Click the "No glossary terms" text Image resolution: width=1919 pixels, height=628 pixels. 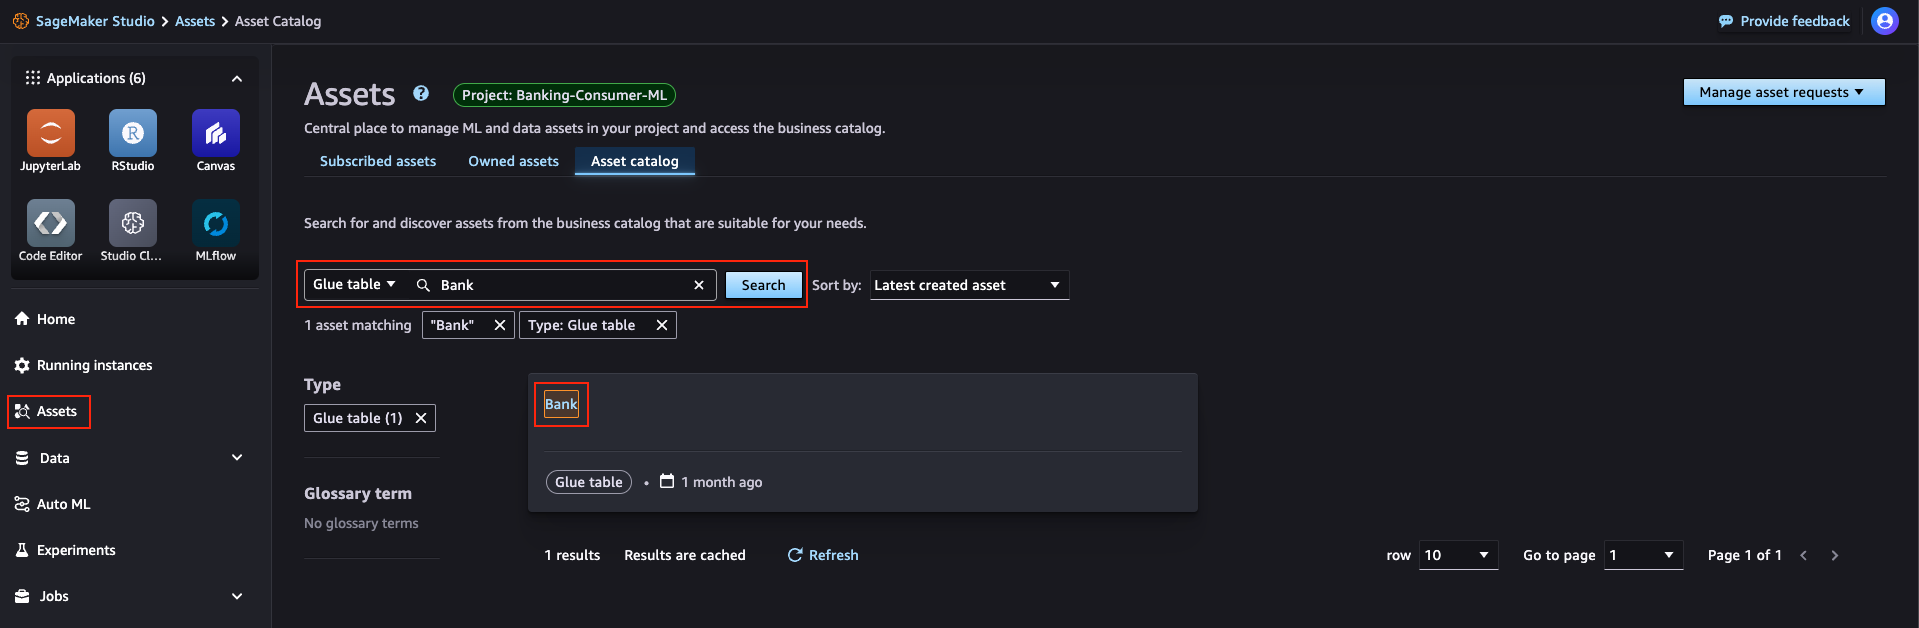361,523
